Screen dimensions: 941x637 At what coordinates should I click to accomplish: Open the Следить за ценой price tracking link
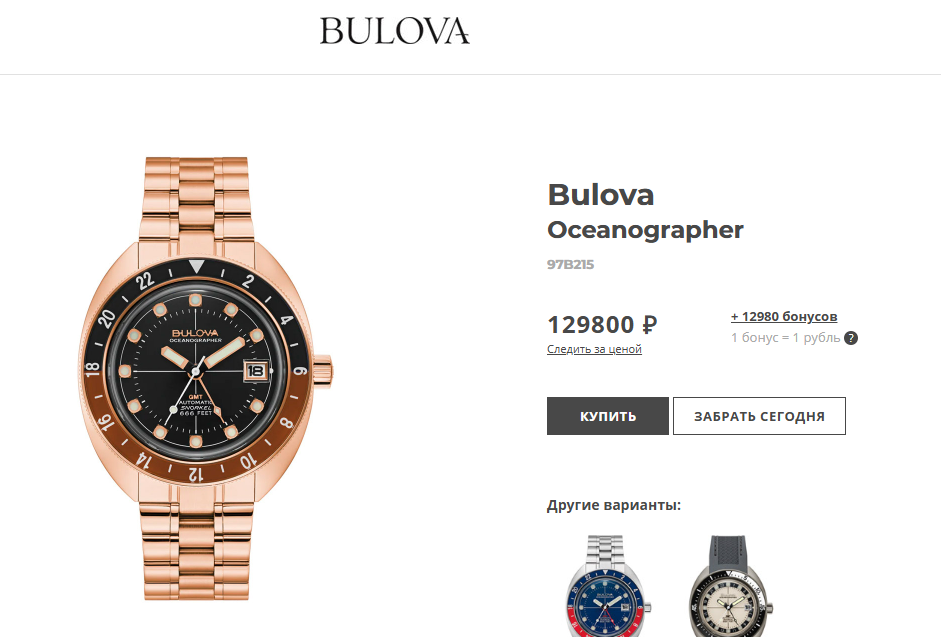tap(594, 349)
